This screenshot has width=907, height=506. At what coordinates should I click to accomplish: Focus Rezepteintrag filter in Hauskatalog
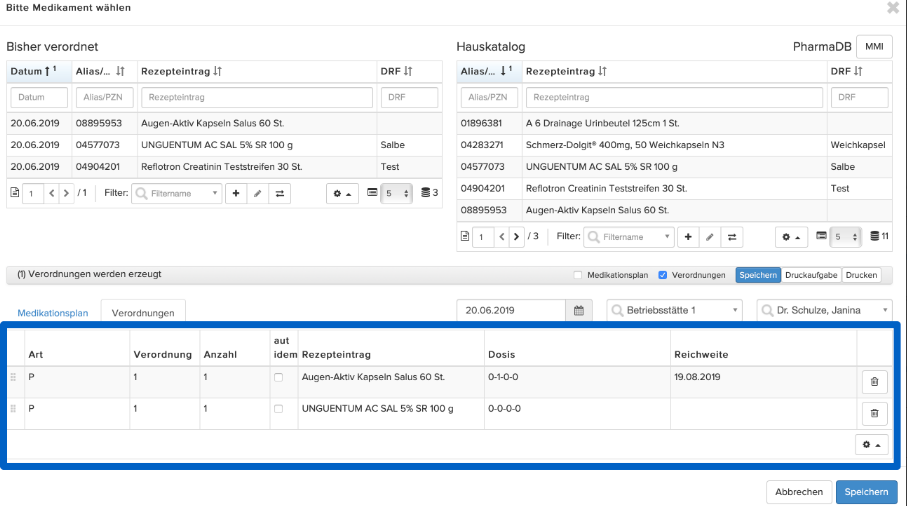(674, 97)
